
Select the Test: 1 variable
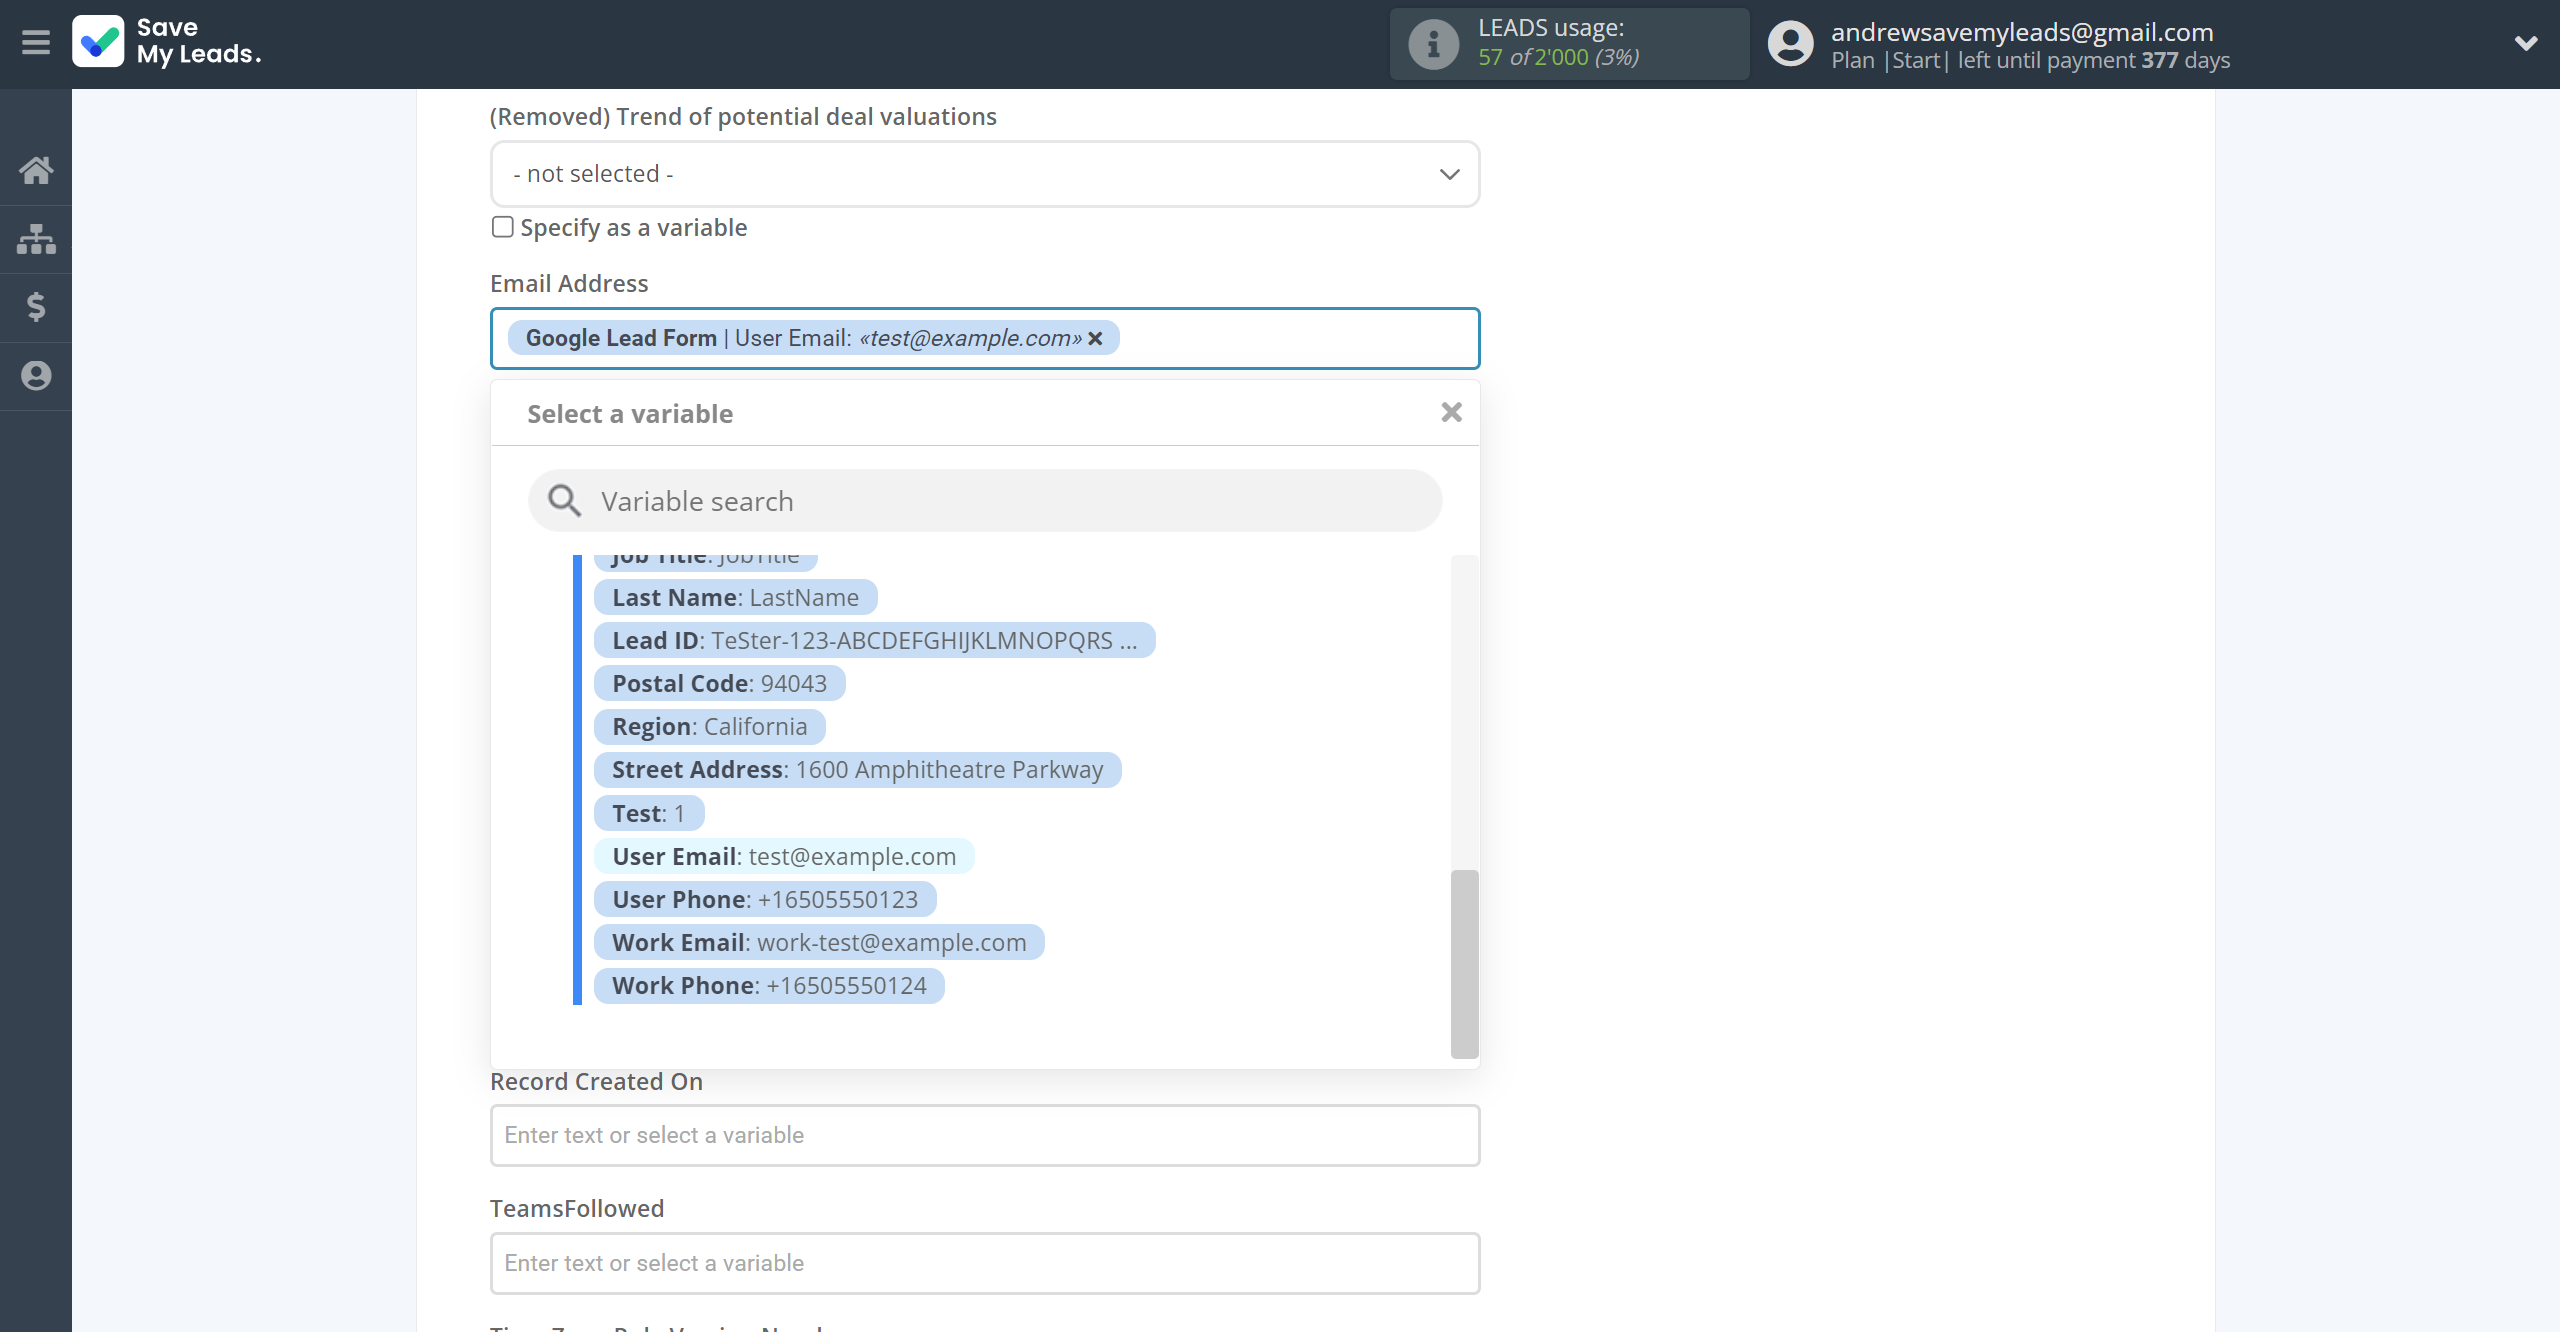[x=650, y=814]
